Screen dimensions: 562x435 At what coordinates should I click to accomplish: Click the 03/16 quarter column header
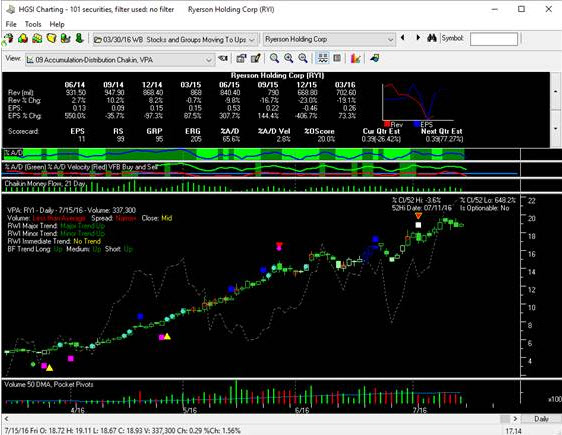(345, 85)
